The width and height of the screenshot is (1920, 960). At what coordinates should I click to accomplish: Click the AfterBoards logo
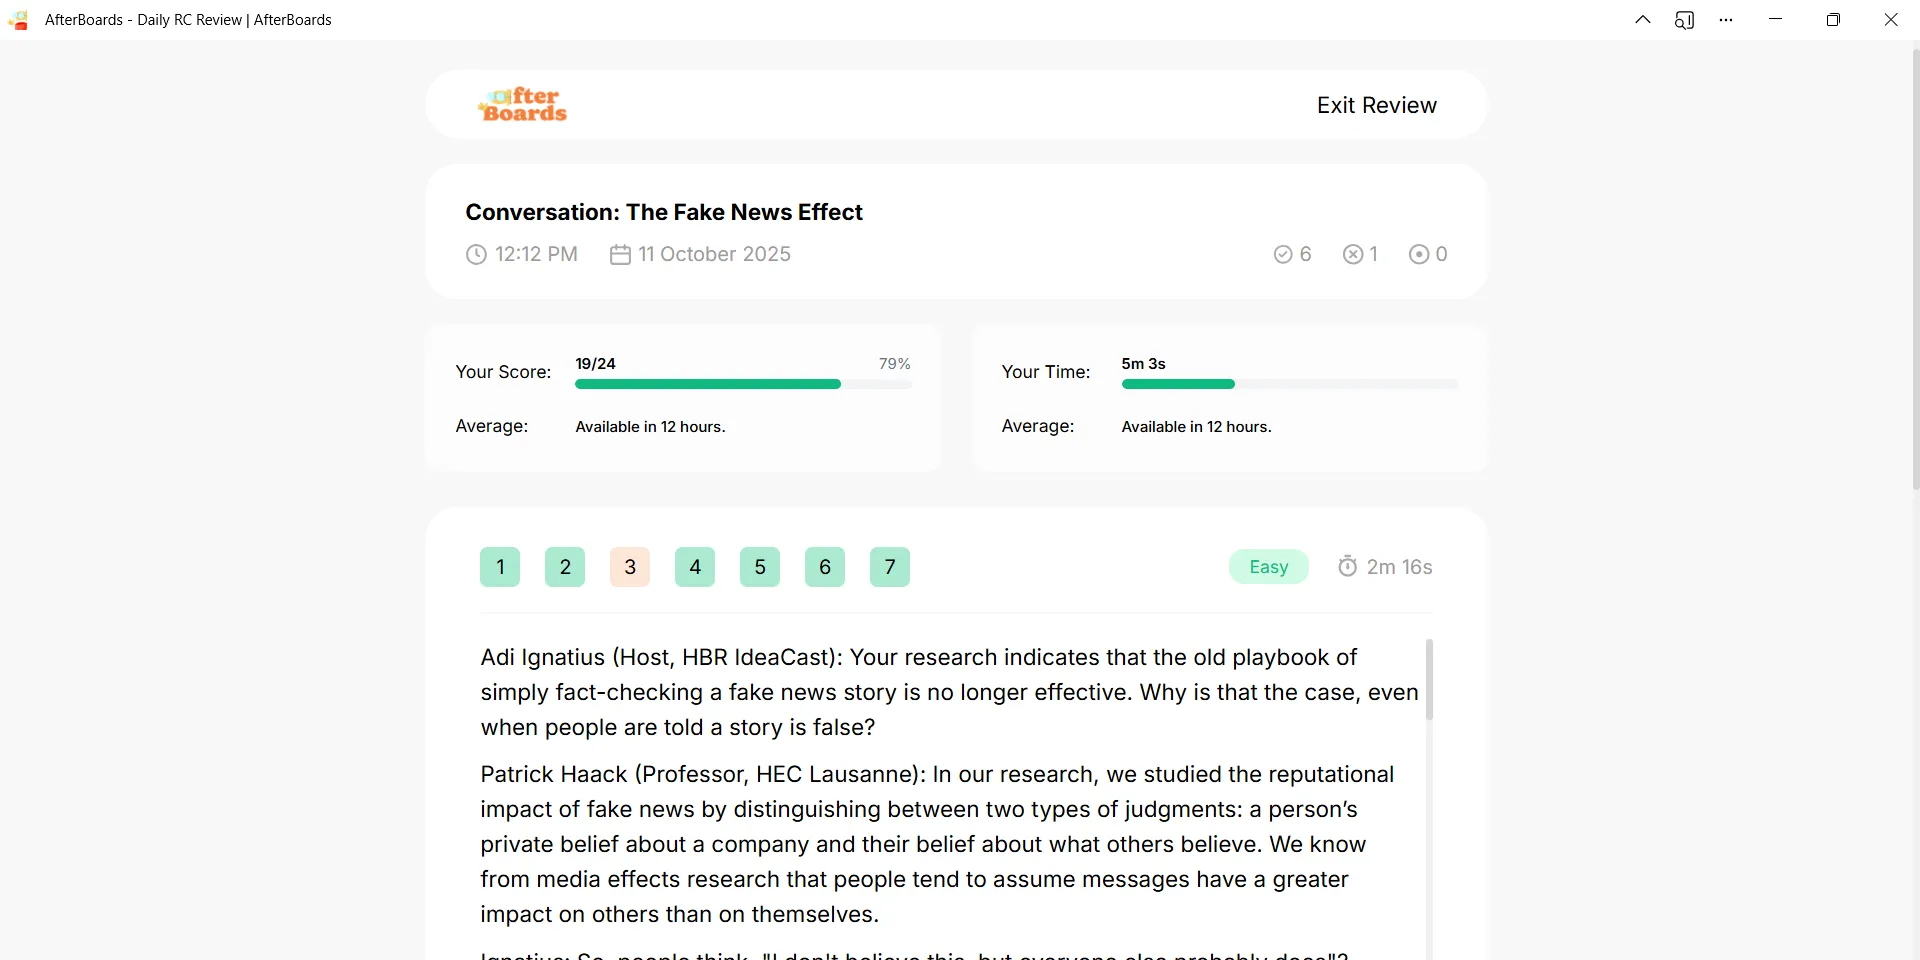click(x=523, y=104)
